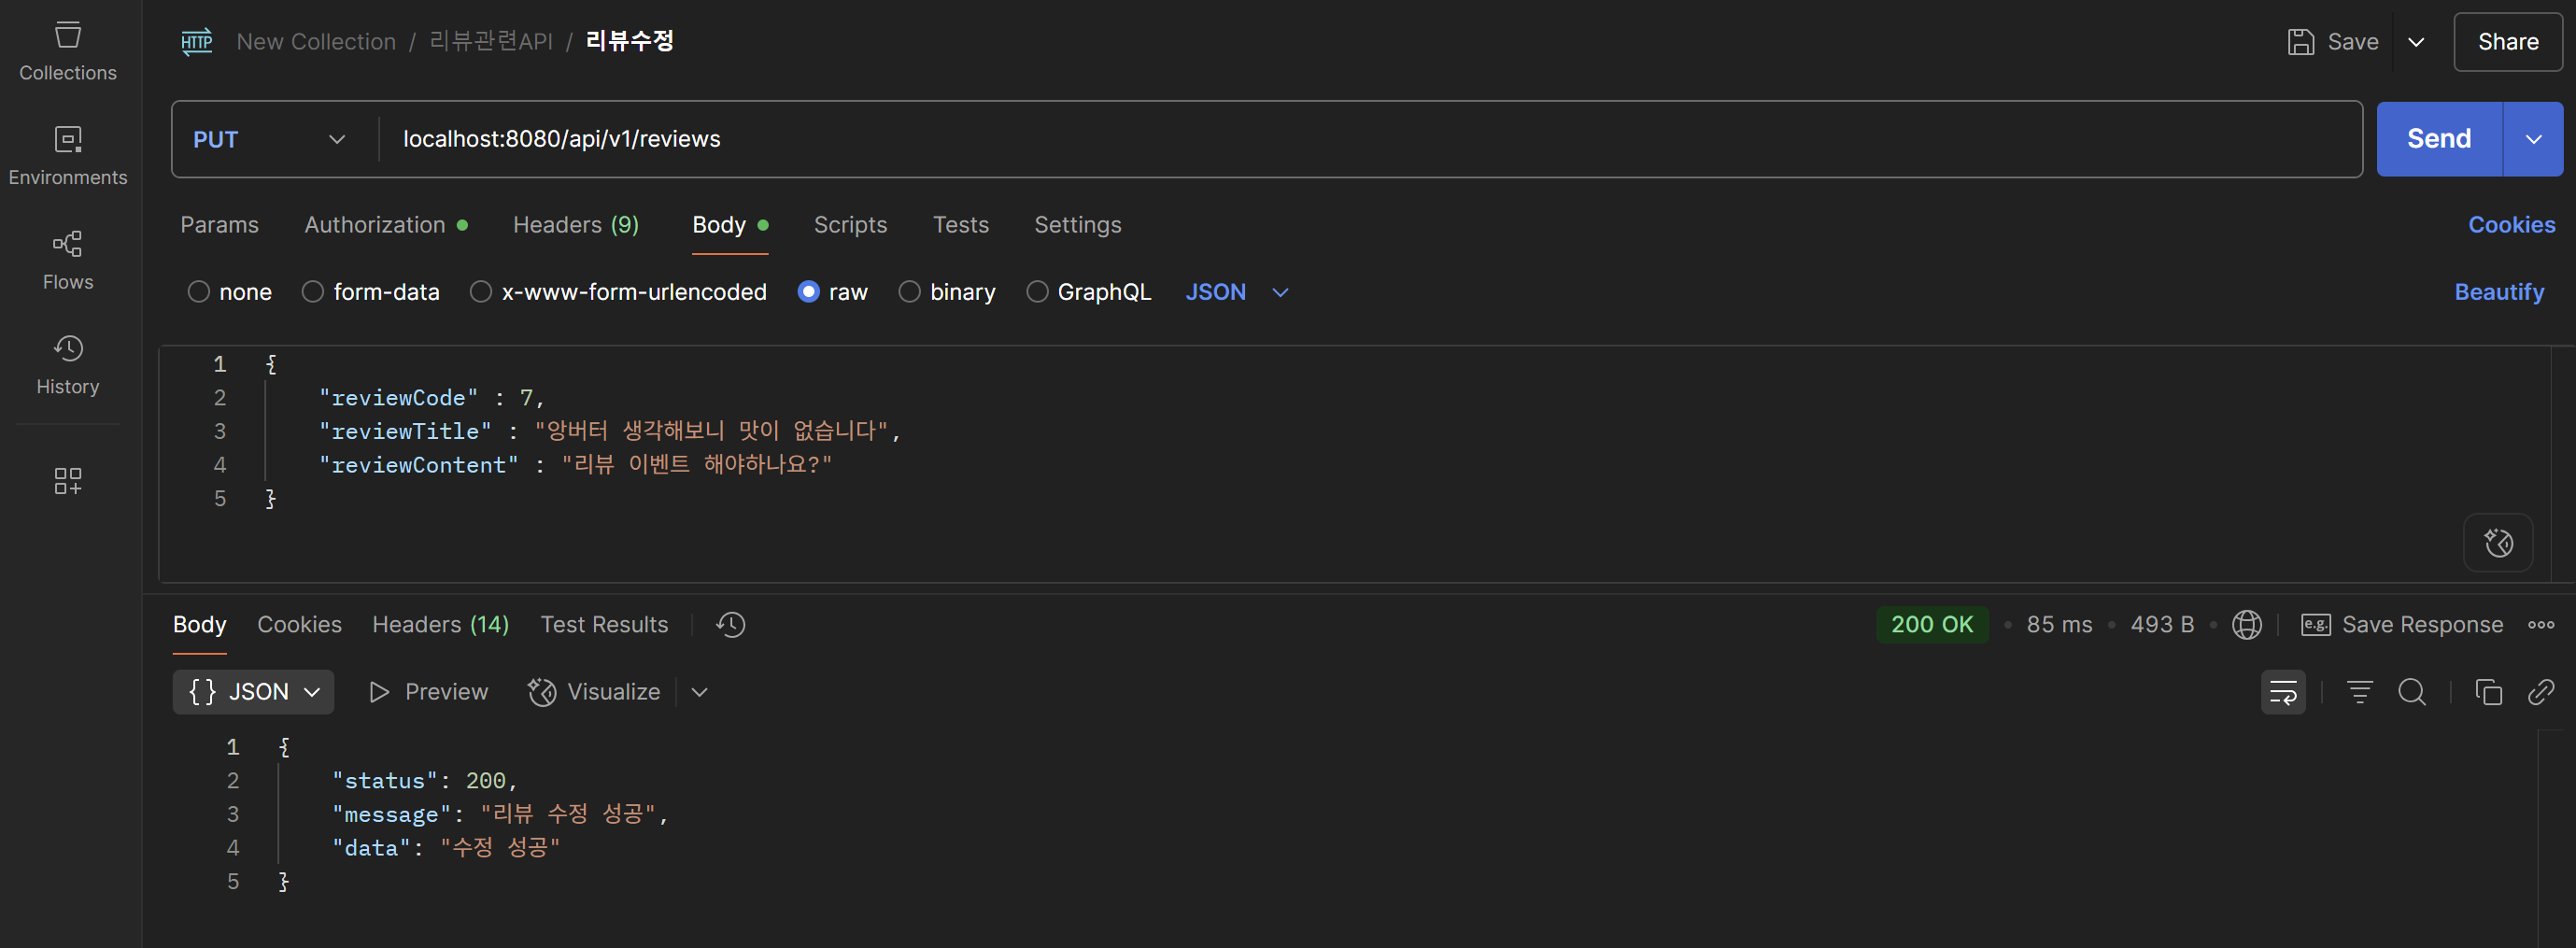Open the Test Results response tab
This screenshot has width=2576, height=948.
[x=604, y=625]
